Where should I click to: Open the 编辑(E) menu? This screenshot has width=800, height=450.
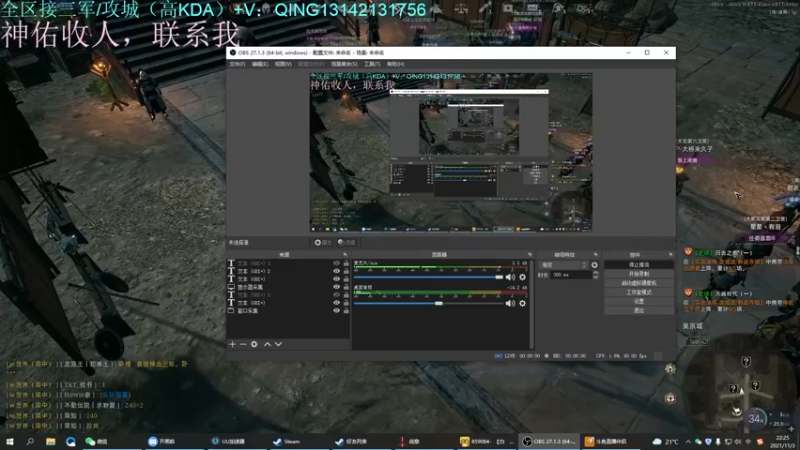pyautogui.click(x=260, y=64)
